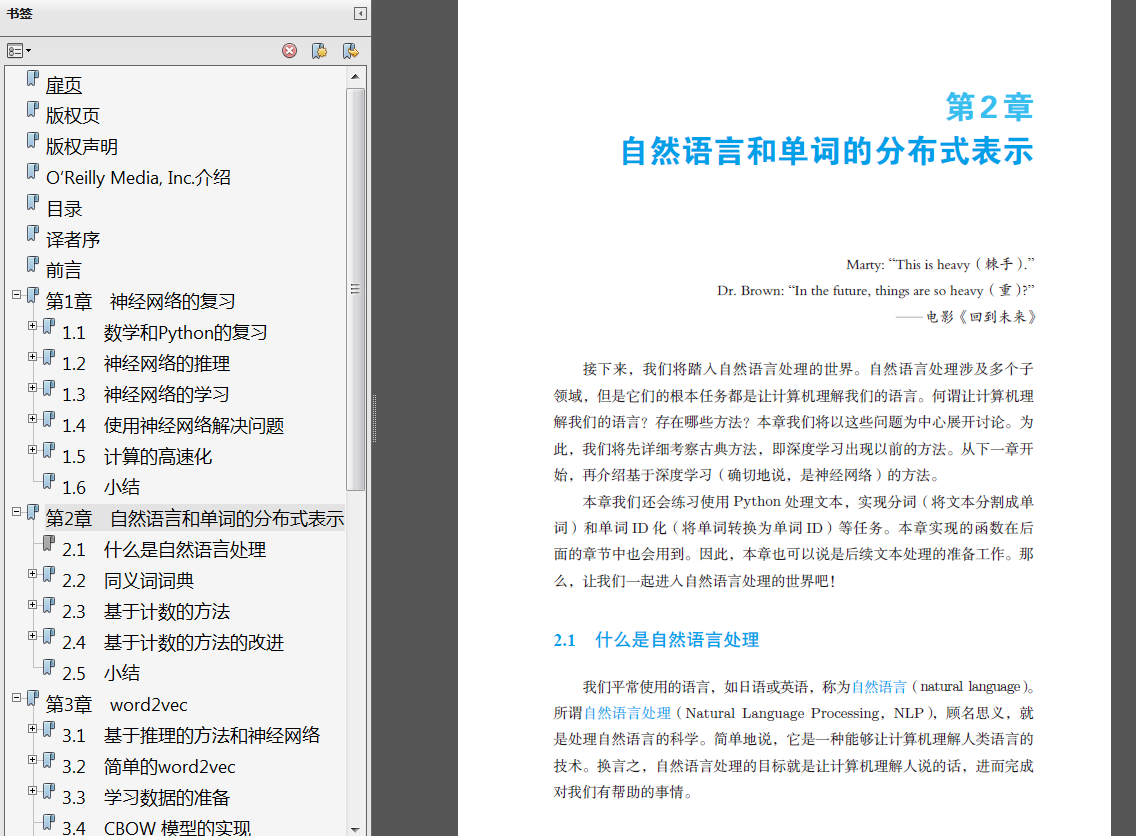This screenshot has height=836, width=1136.
Task: Open bookmark 1.4 使用神经网络解决问题
Action: tap(172, 426)
